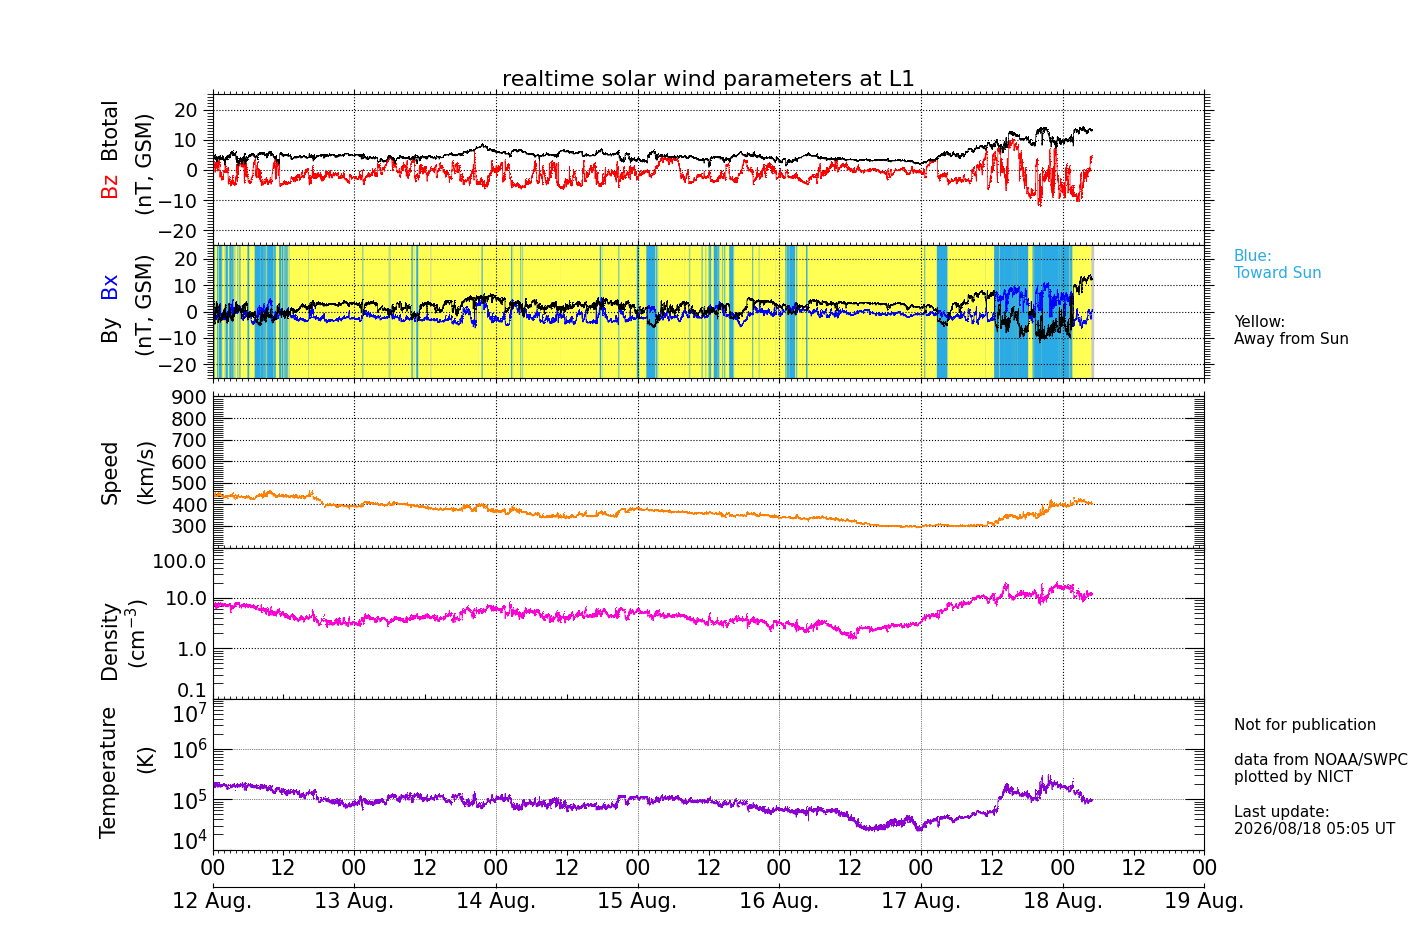The image size is (1417, 944).
Task: Click the "(nT, GSM)" unit beside By Bx
Action: pyautogui.click(x=144, y=306)
